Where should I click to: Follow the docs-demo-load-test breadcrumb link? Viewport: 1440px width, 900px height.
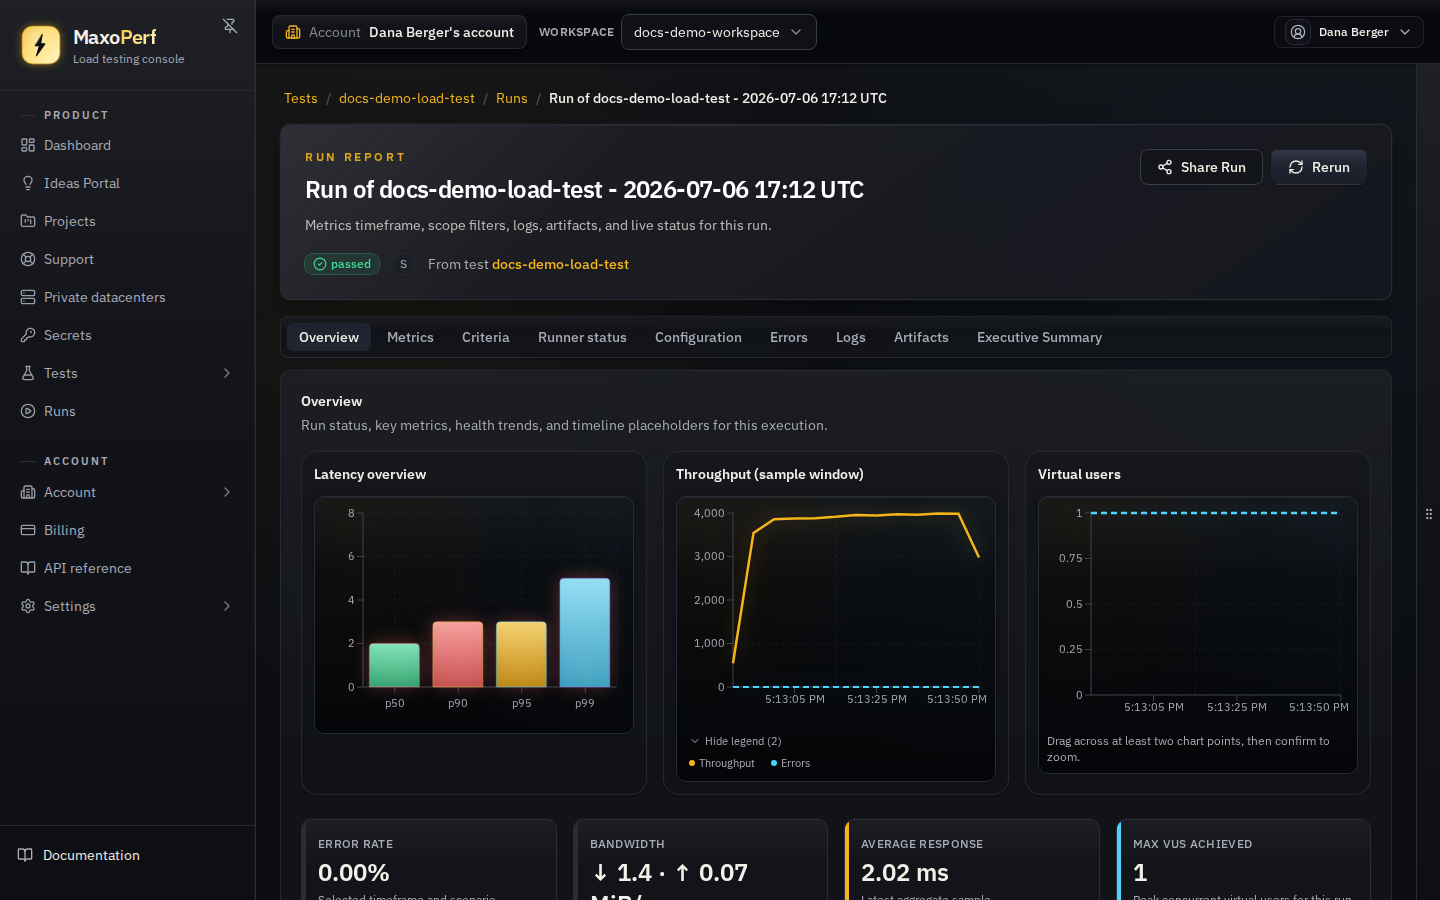[407, 98]
